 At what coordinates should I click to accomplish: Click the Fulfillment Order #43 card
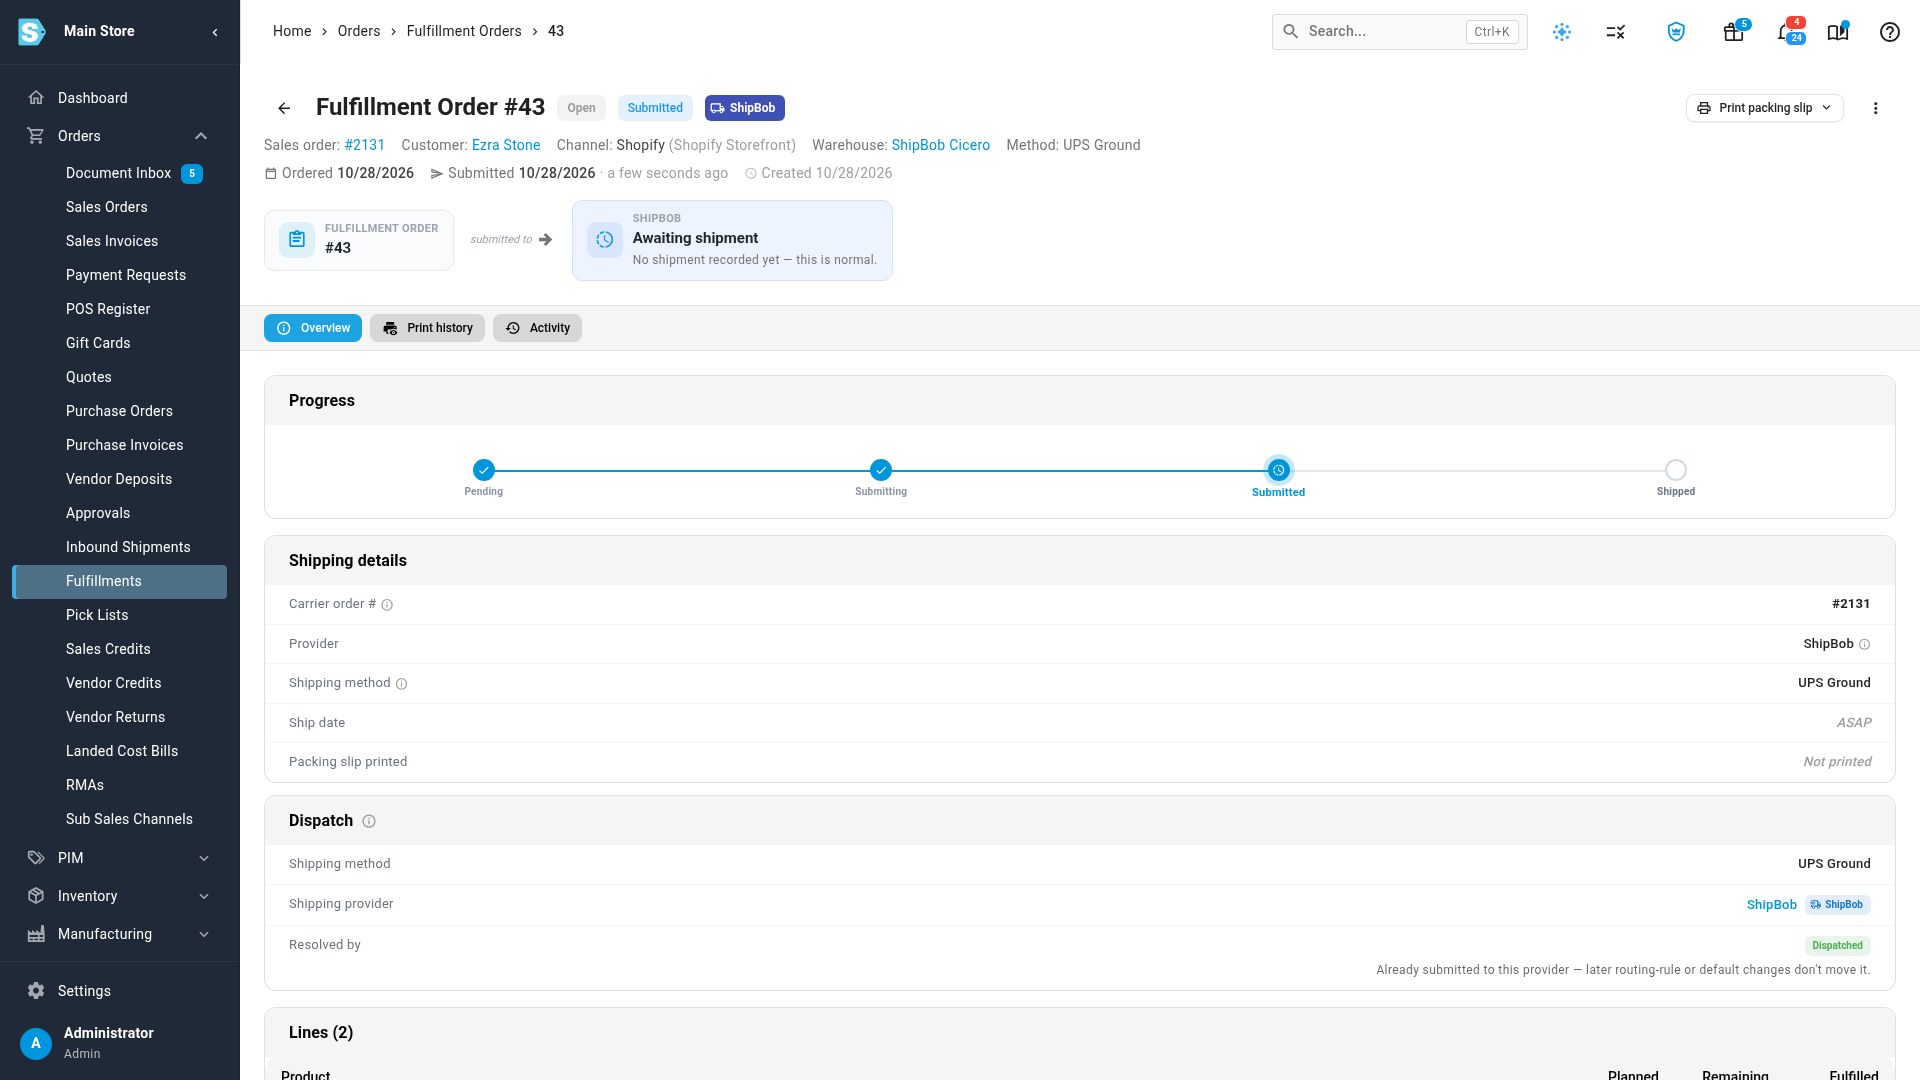tap(359, 240)
